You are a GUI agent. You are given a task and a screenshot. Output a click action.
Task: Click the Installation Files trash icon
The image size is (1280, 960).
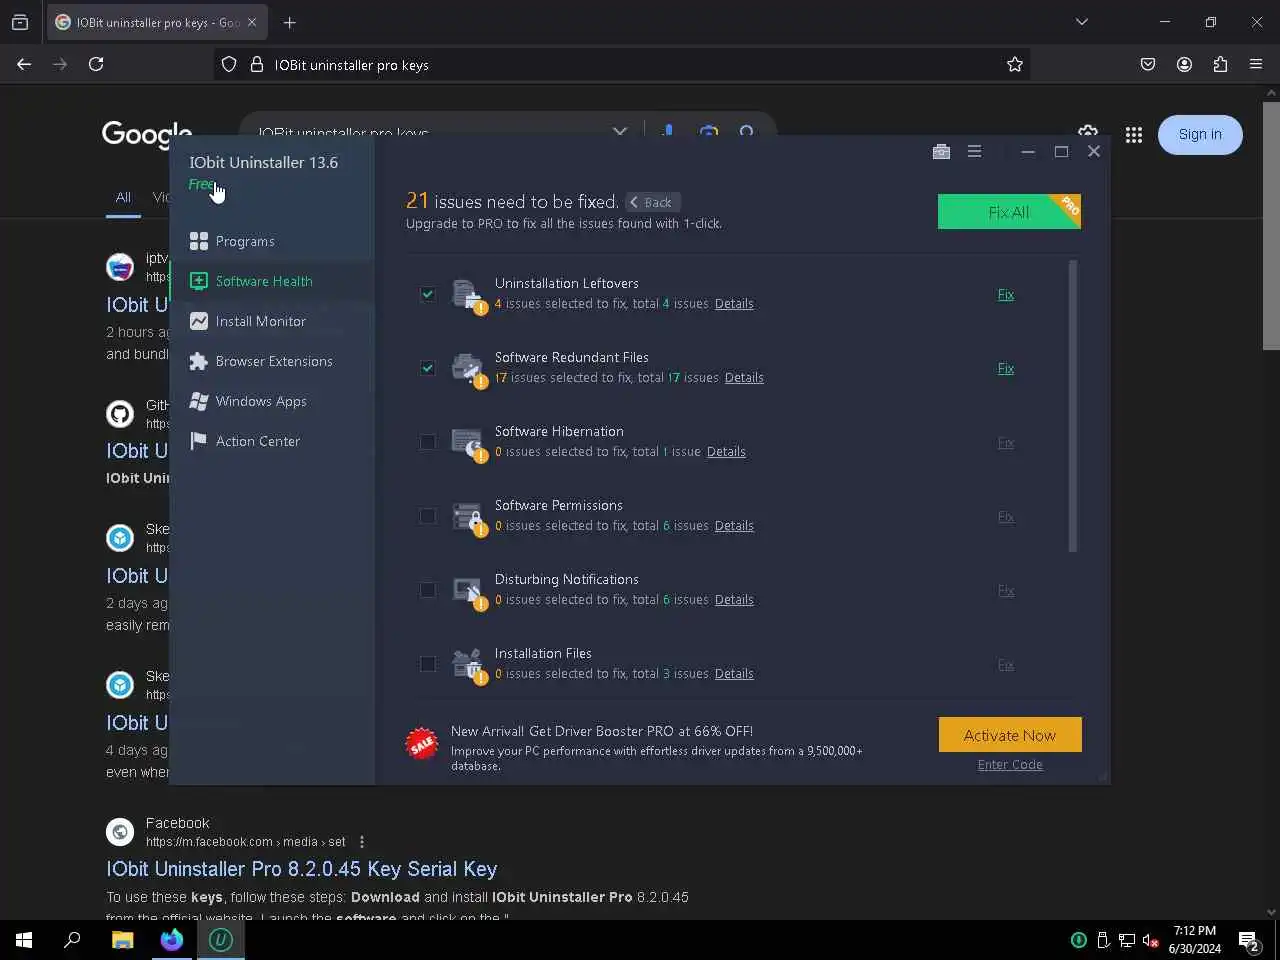[x=468, y=665]
